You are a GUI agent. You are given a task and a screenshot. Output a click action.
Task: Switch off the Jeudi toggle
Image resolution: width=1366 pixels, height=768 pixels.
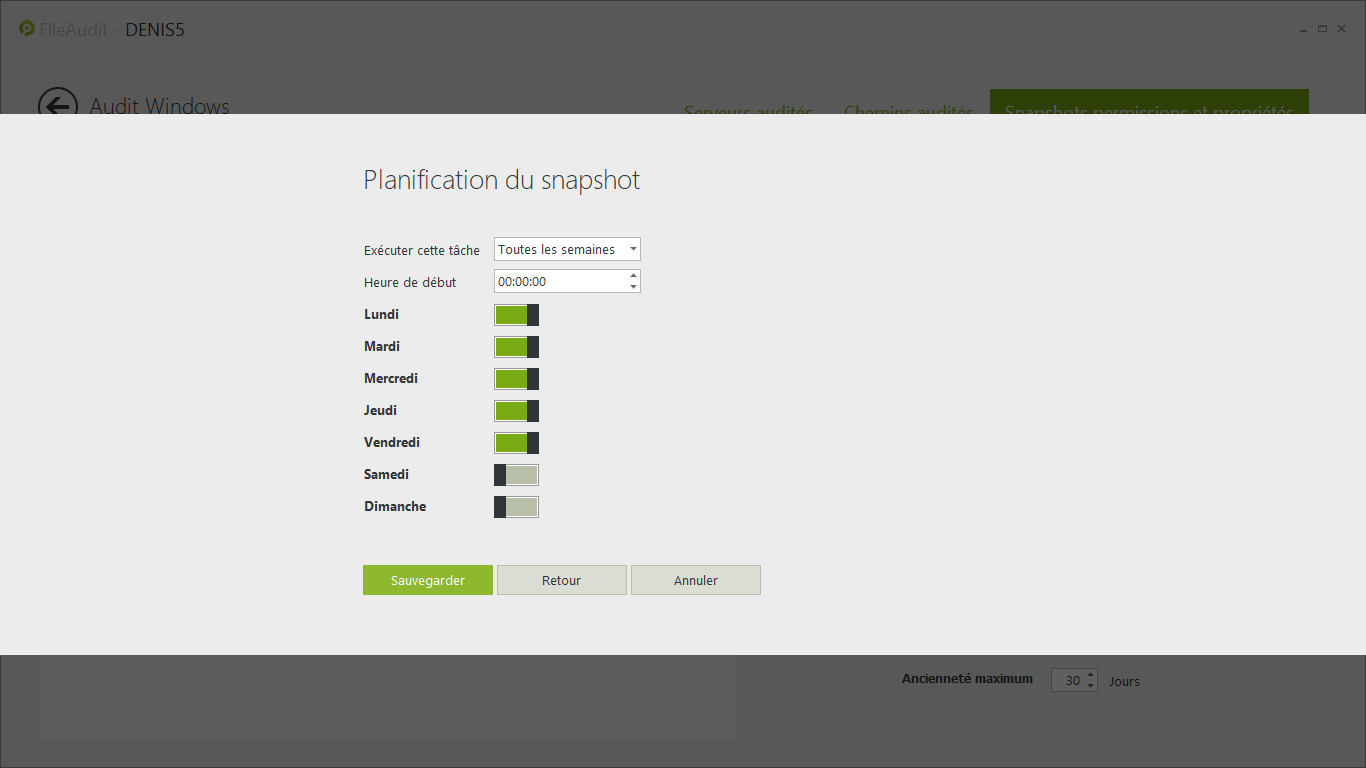516,411
